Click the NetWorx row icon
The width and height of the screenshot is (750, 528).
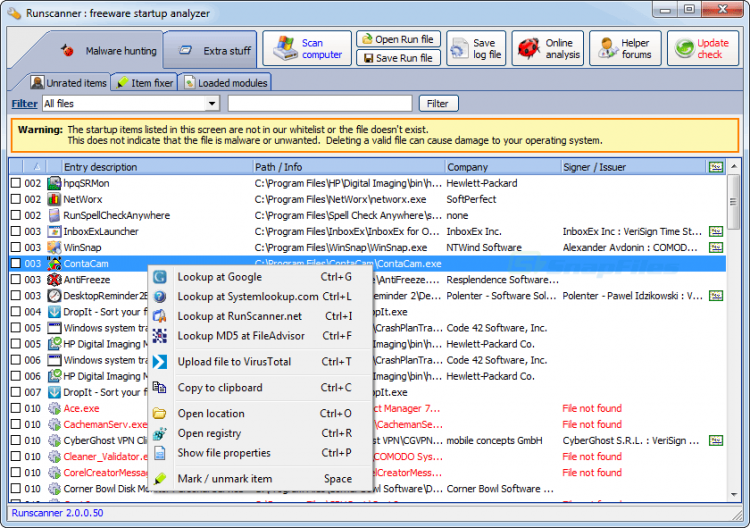(x=54, y=199)
